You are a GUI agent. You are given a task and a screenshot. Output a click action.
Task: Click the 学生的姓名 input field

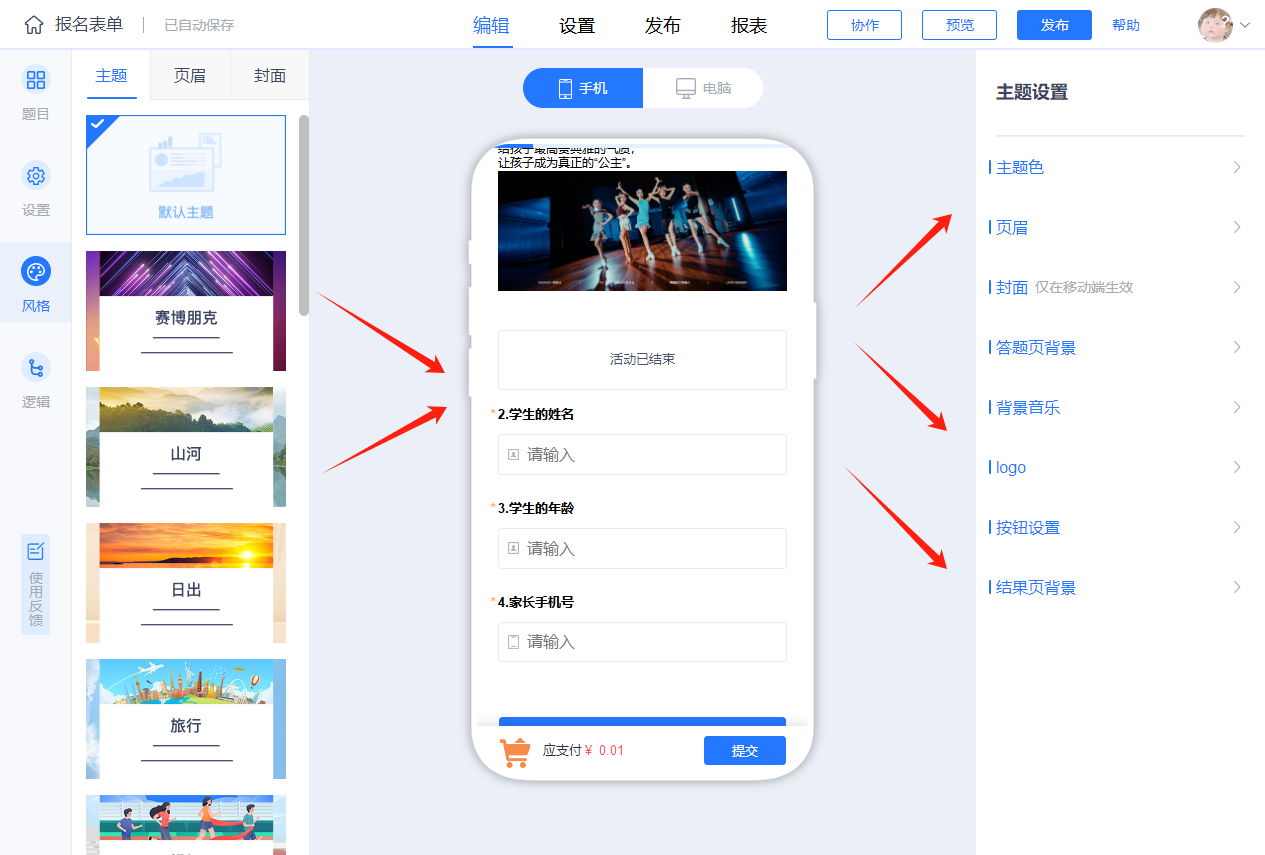pyautogui.click(x=642, y=454)
